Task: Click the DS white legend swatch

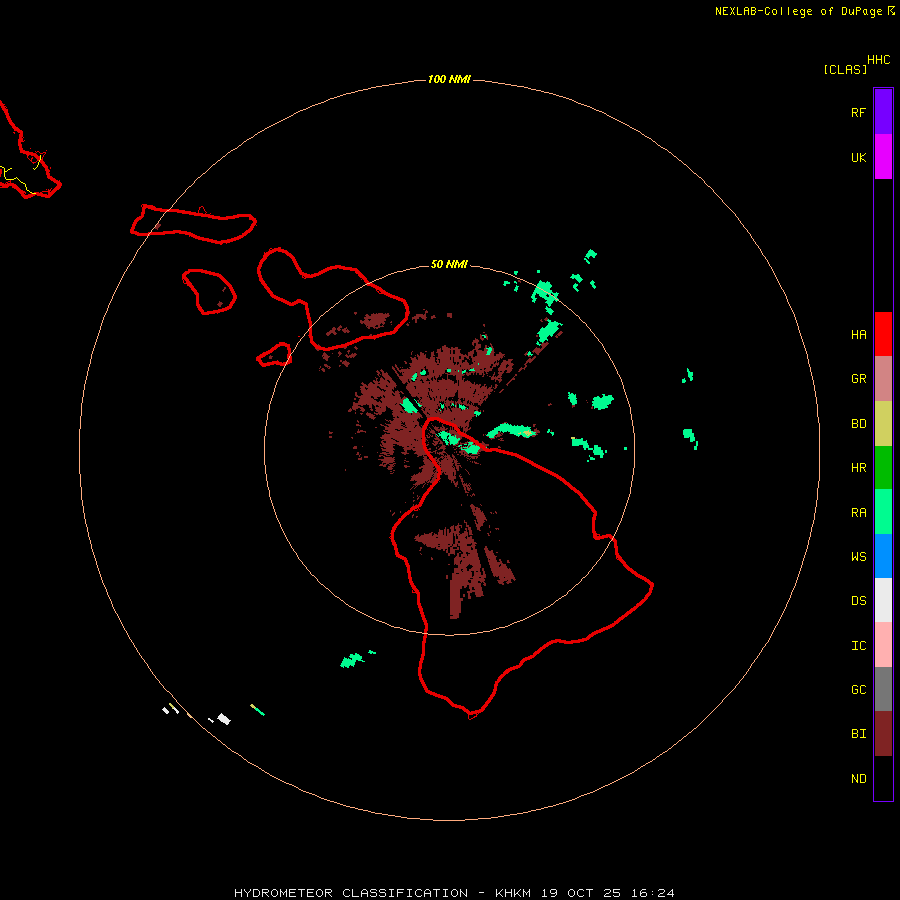Action: tap(883, 600)
